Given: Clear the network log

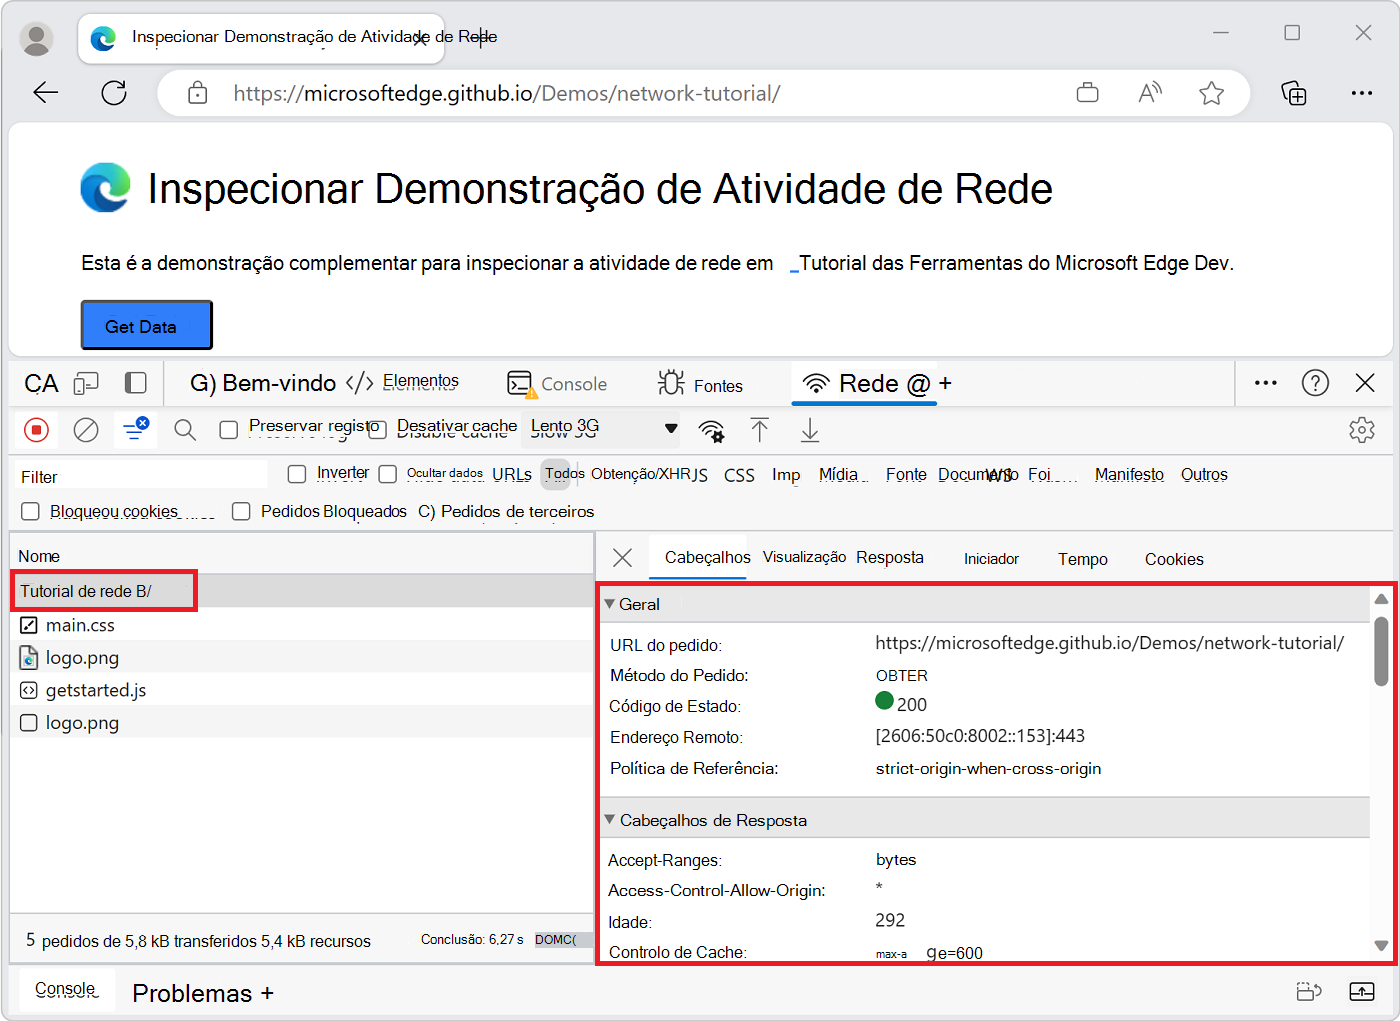Looking at the screenshot, I should tap(86, 430).
